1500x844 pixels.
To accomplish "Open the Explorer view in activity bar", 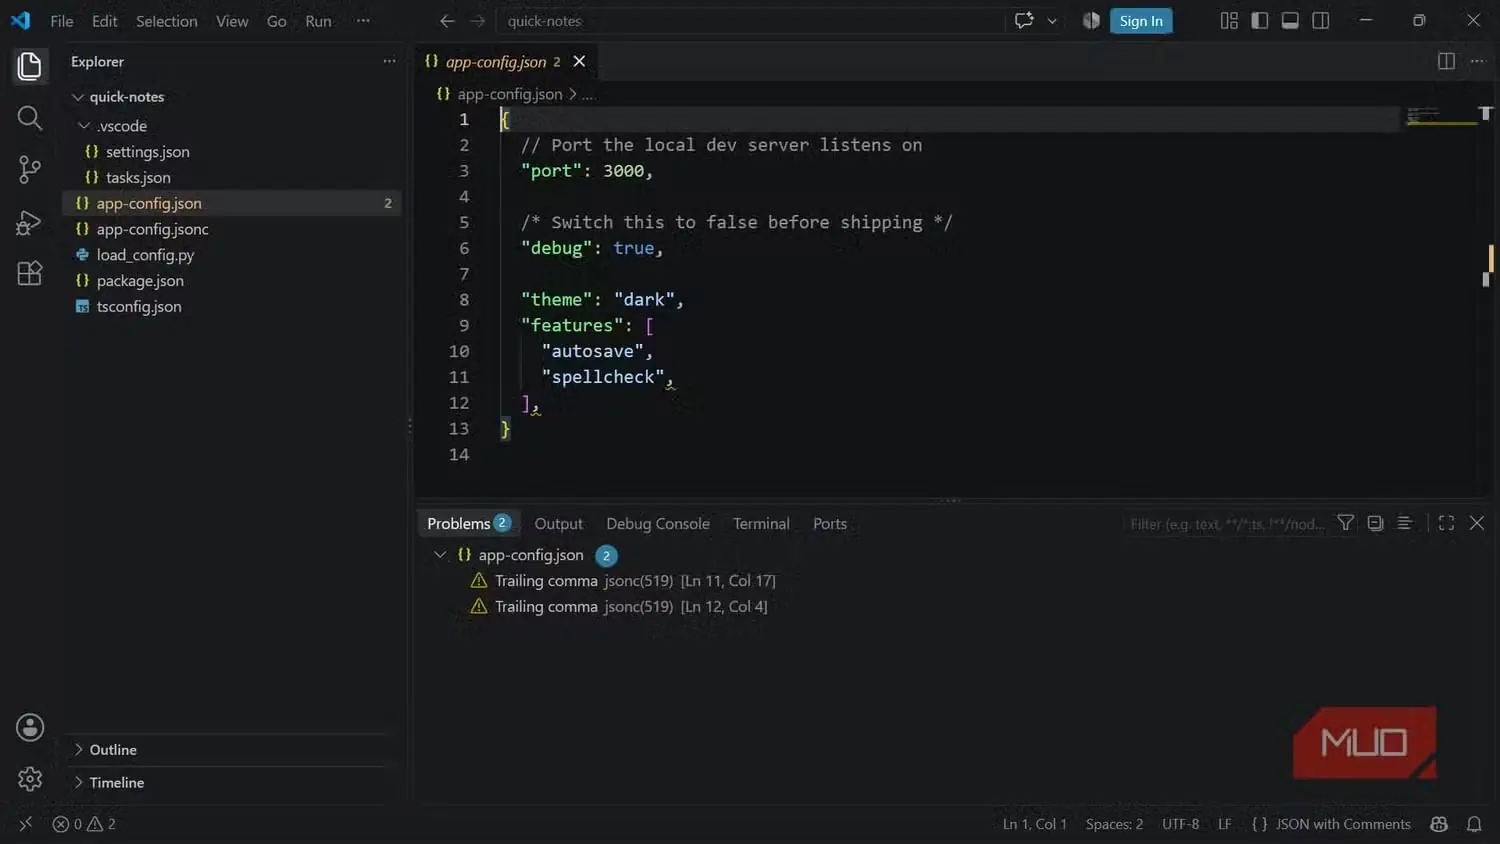I will tap(30, 66).
